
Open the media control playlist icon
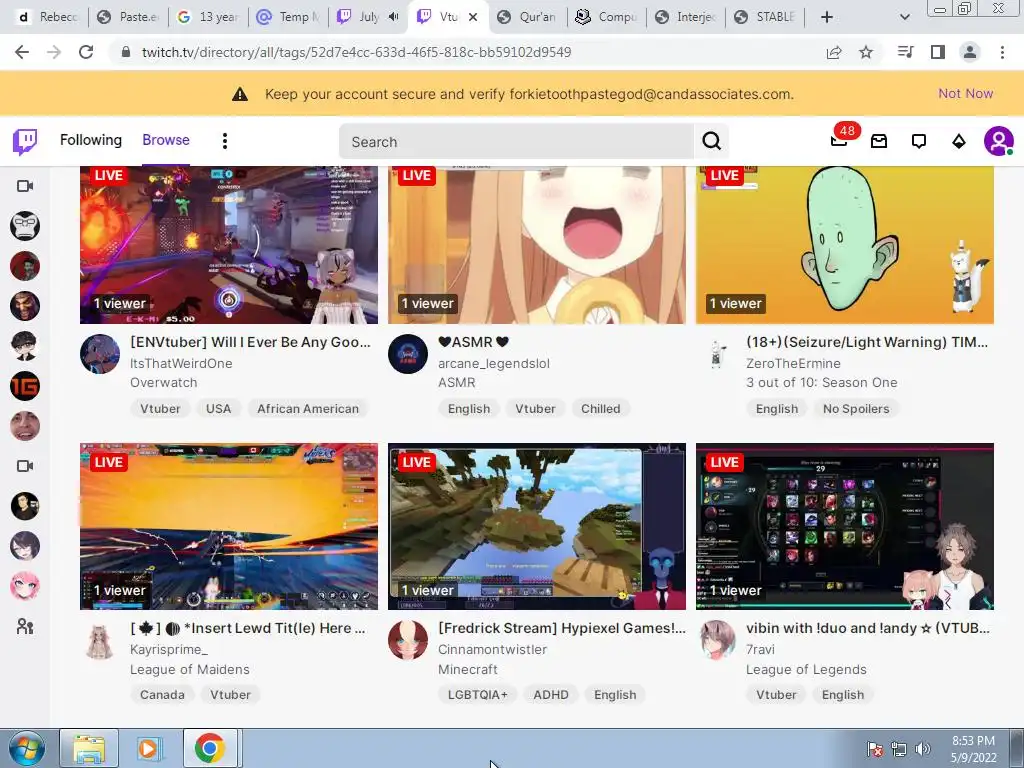coord(906,52)
